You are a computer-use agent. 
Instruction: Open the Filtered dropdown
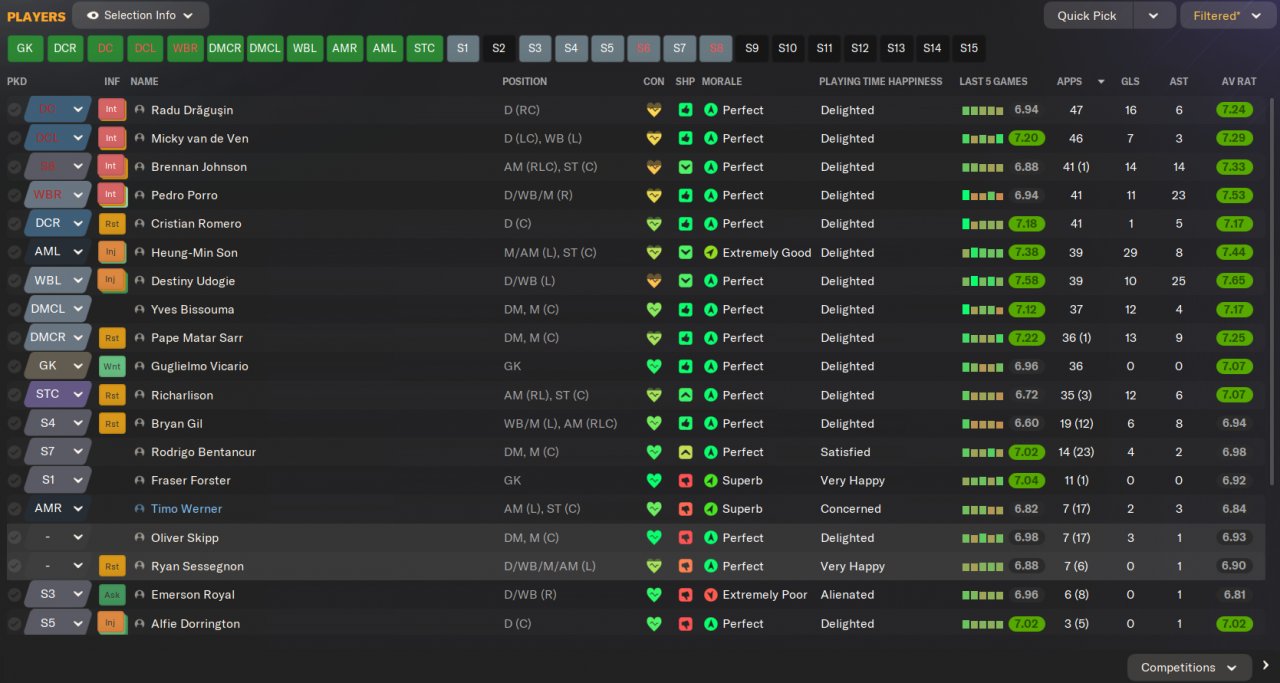(1228, 16)
